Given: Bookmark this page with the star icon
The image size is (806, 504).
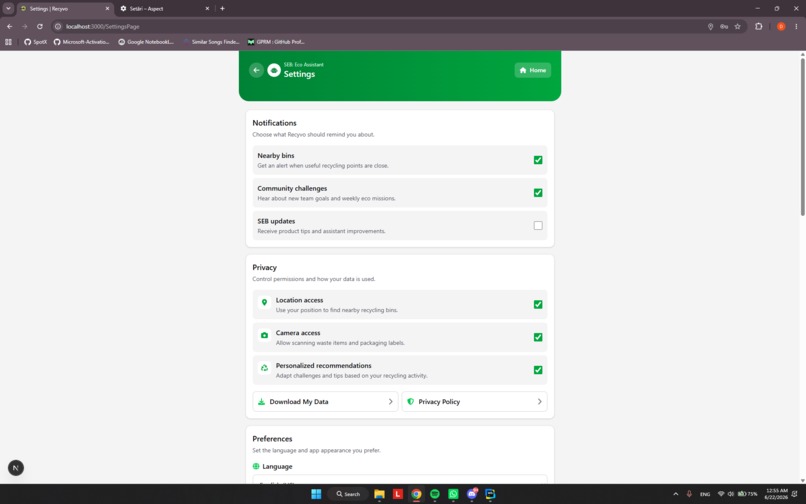Looking at the screenshot, I should pyautogui.click(x=738, y=26).
